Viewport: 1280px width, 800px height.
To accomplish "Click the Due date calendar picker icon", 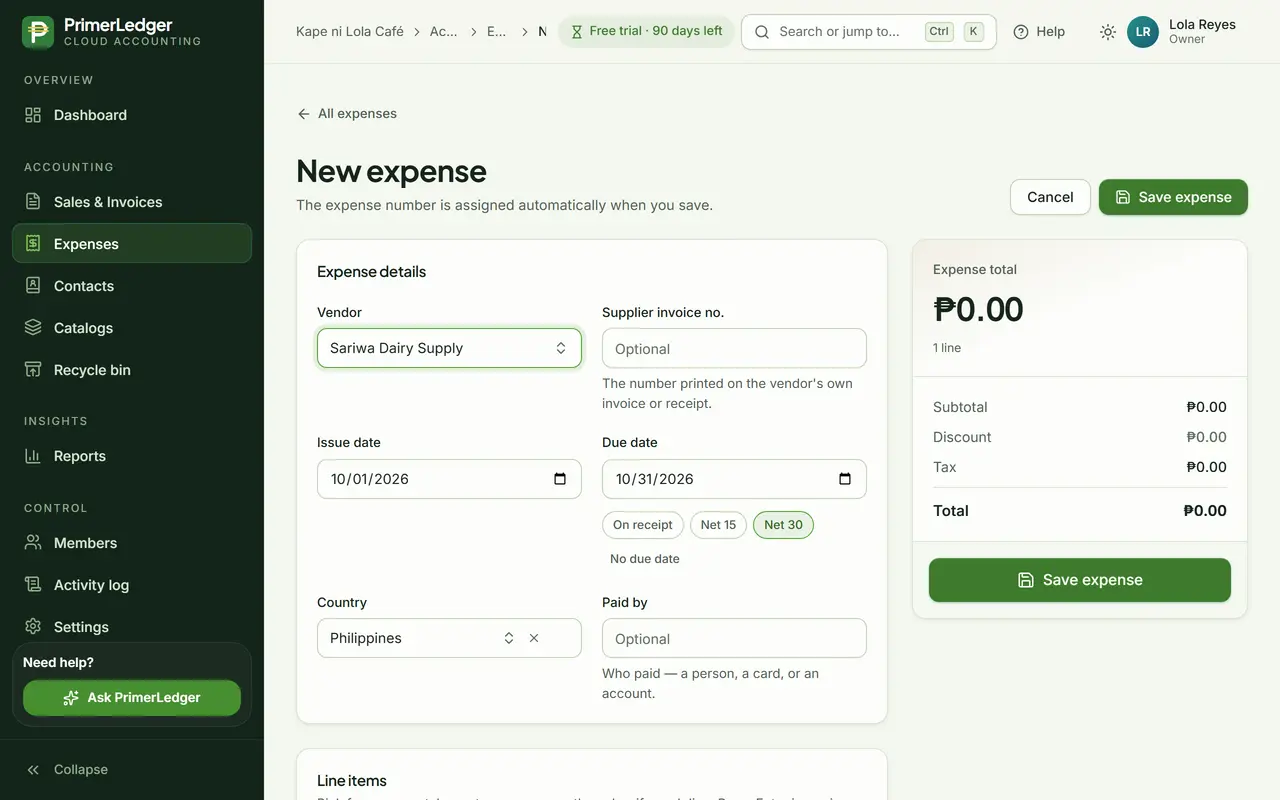I will (x=845, y=479).
